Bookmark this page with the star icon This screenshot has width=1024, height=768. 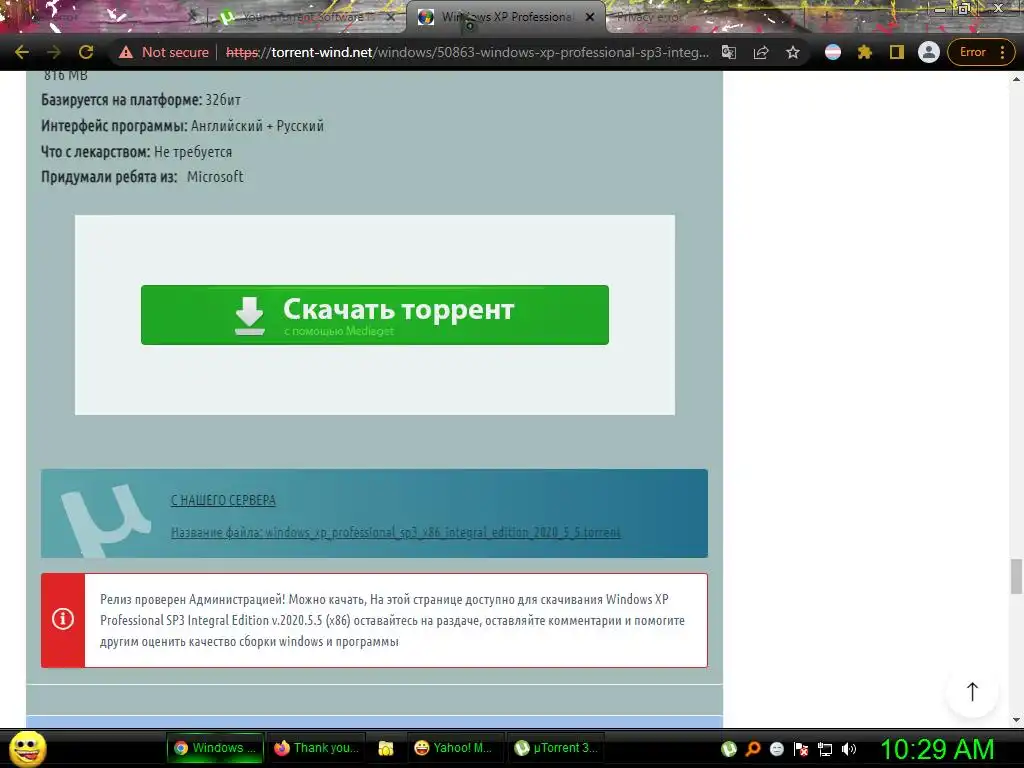(x=793, y=52)
